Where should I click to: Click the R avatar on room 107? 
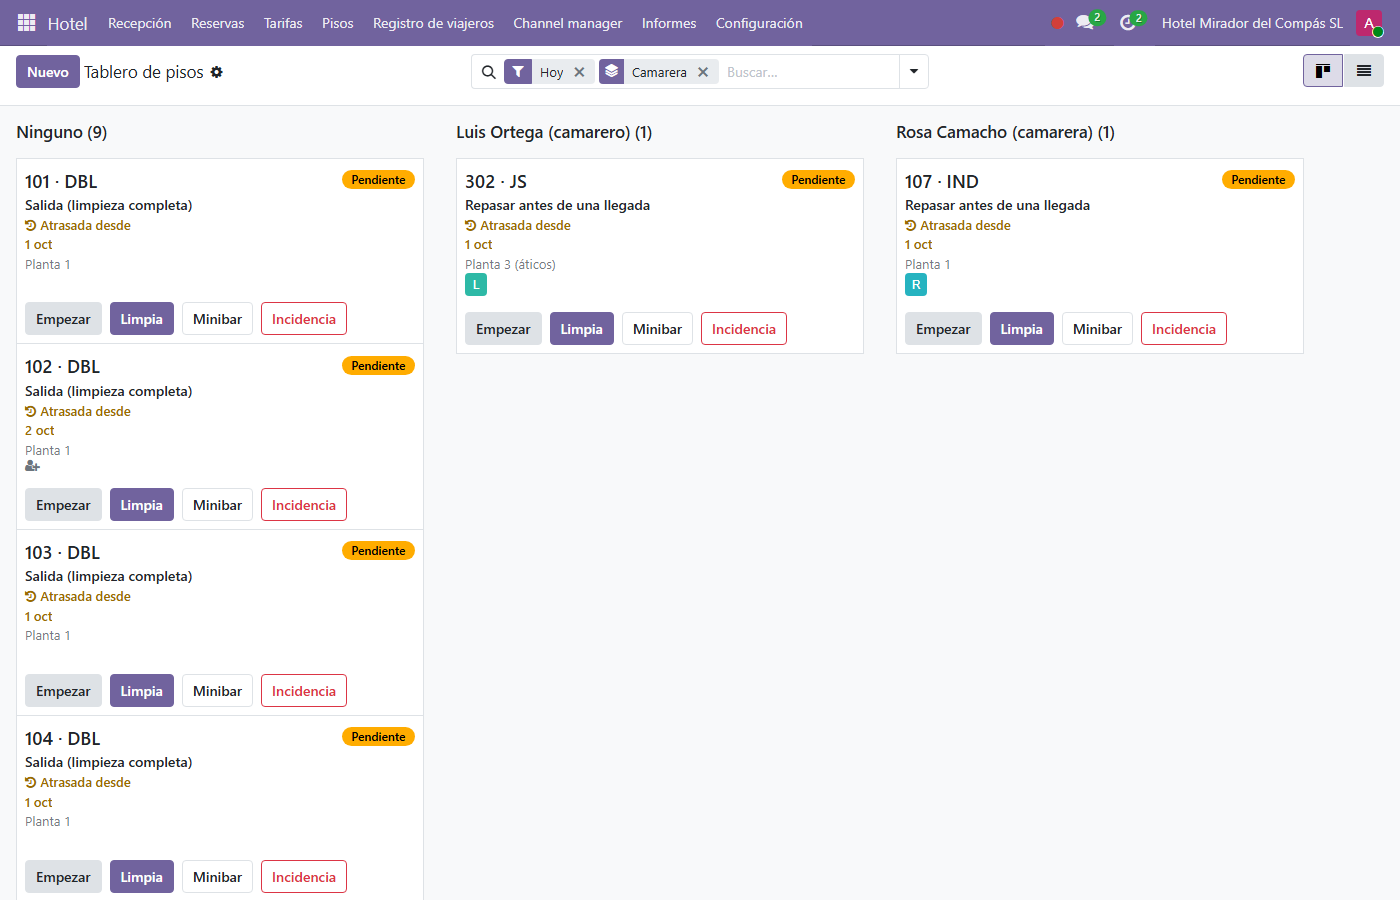coord(916,285)
